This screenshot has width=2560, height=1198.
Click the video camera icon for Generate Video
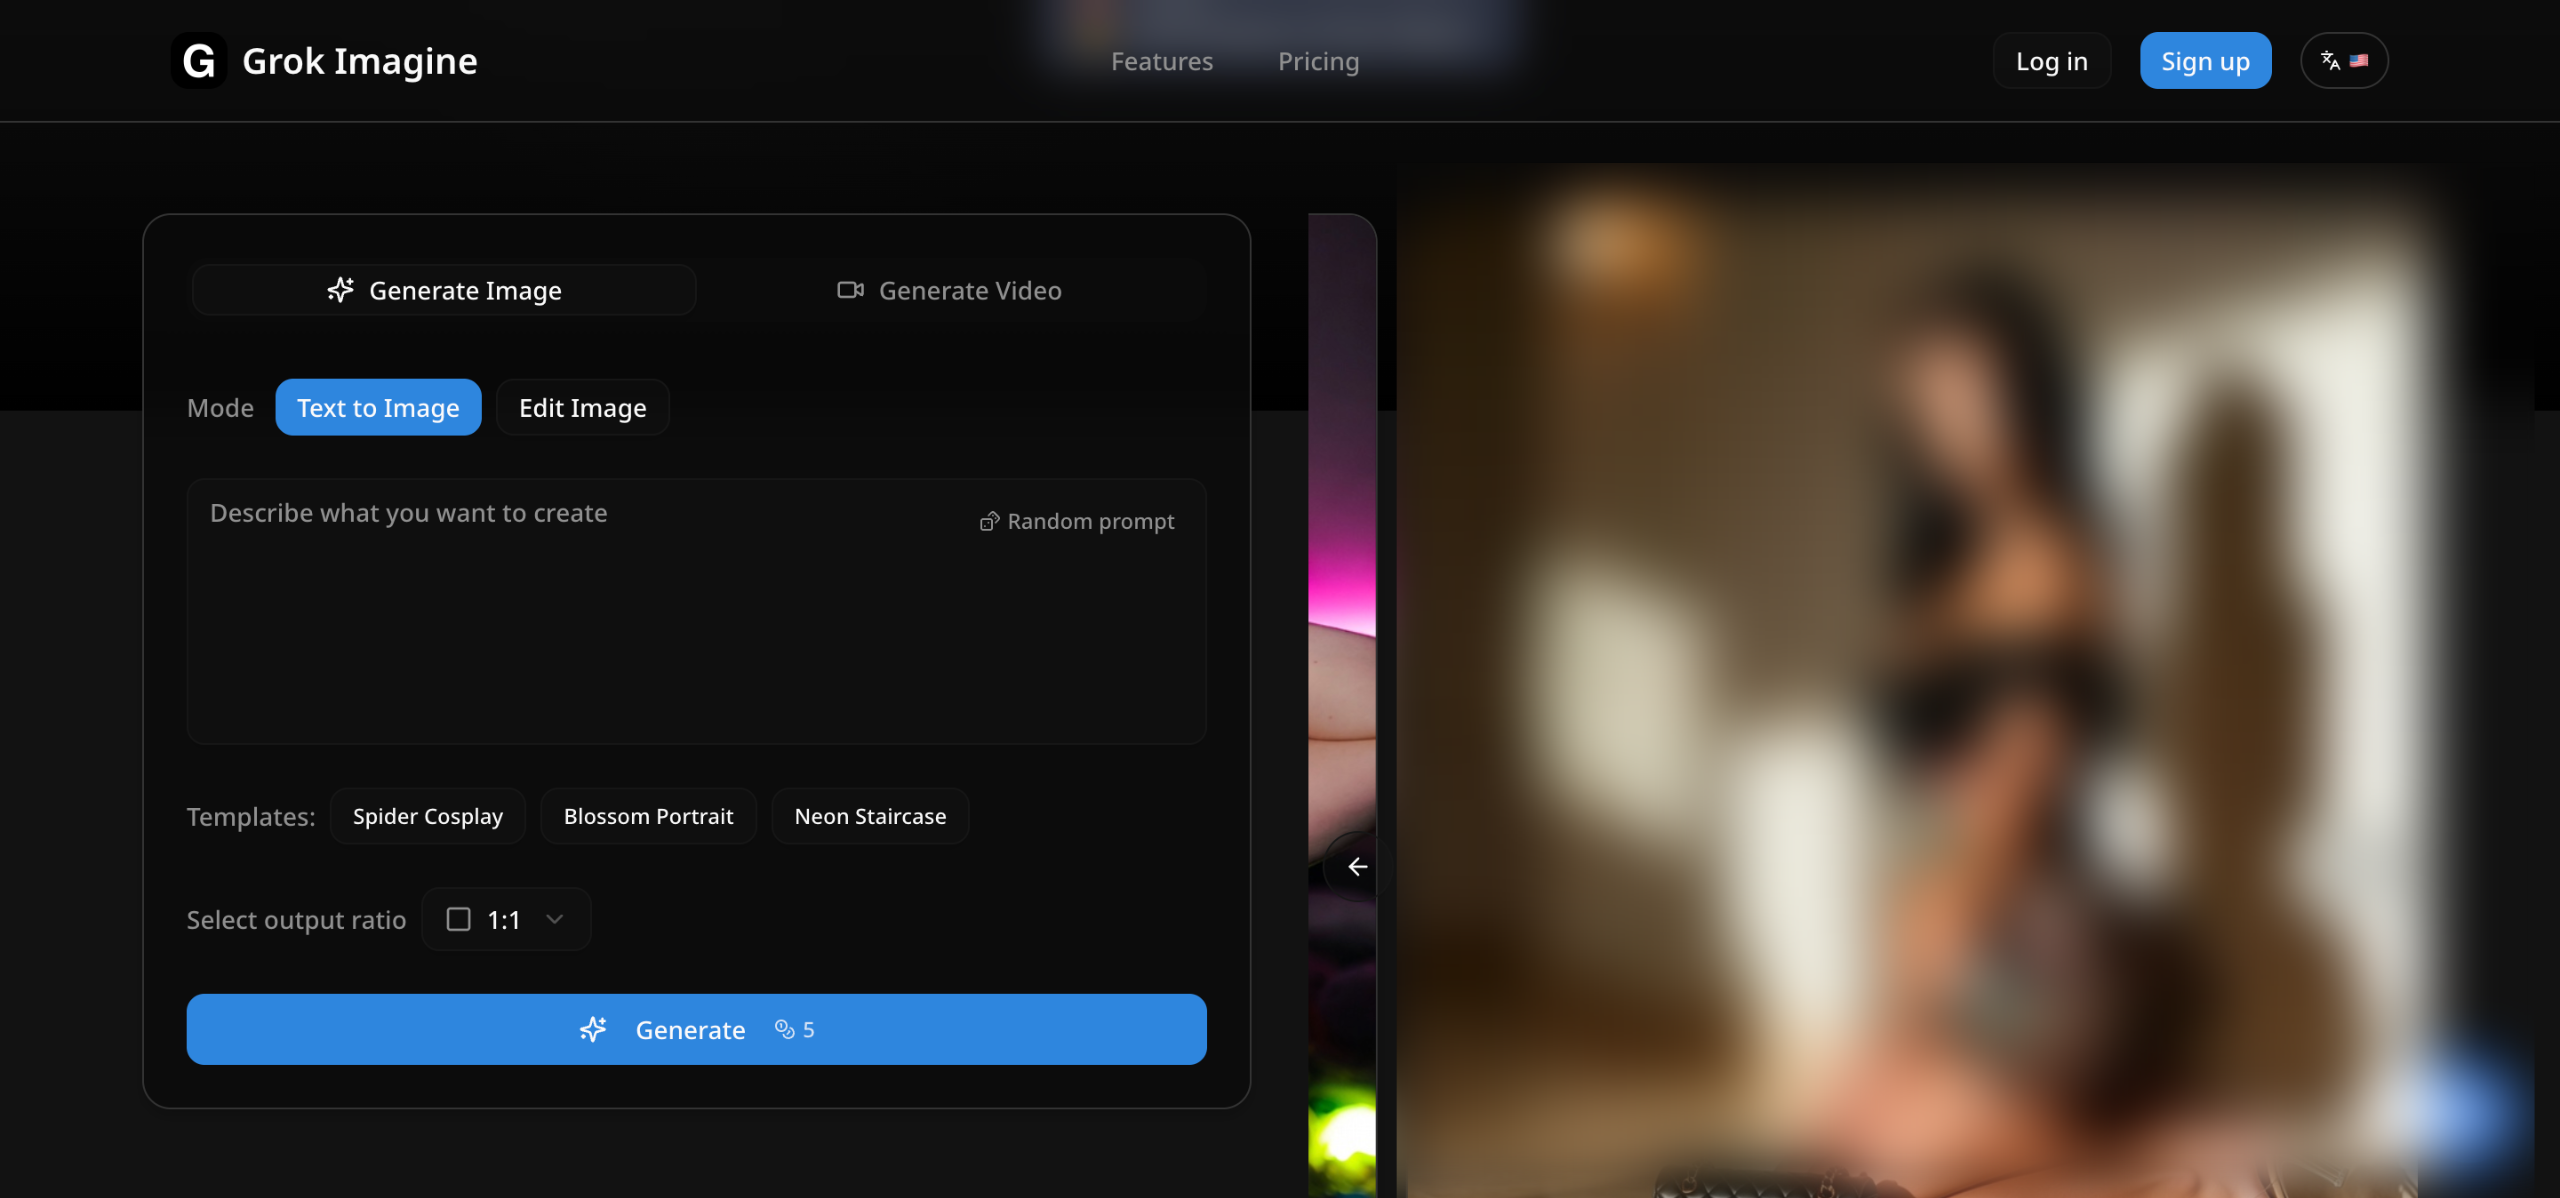click(x=850, y=290)
